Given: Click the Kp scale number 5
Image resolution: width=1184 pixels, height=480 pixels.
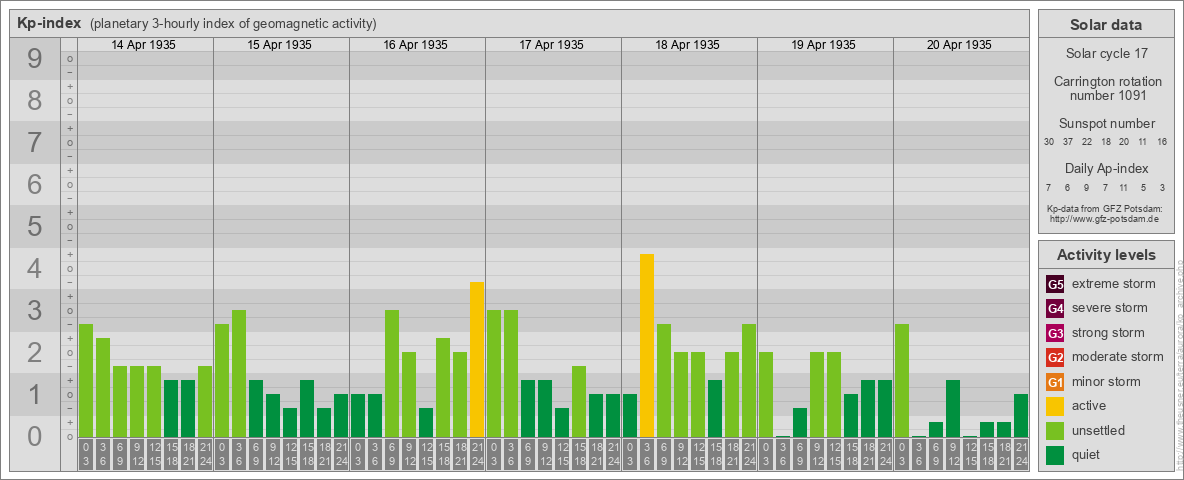Looking at the screenshot, I should pos(35,226).
